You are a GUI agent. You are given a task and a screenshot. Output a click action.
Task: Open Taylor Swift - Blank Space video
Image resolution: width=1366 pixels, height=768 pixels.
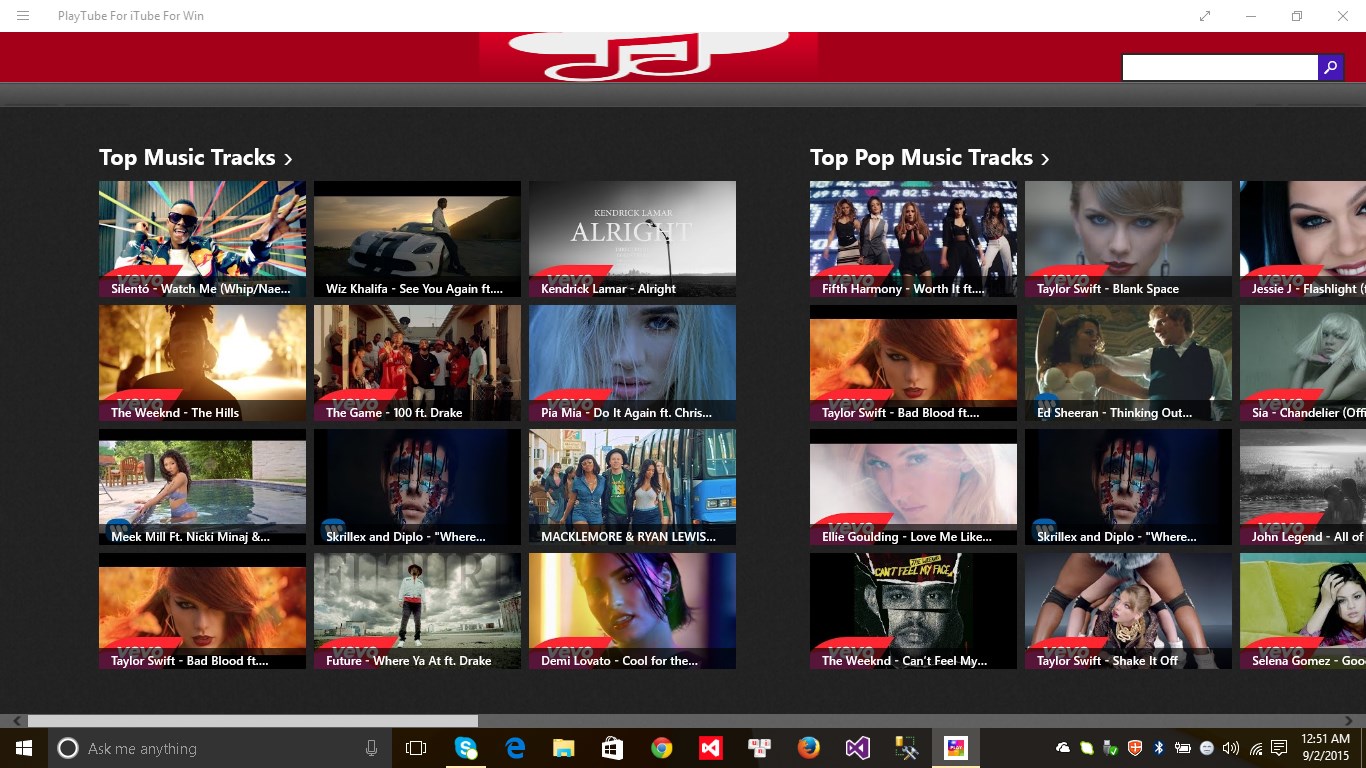tap(1128, 239)
